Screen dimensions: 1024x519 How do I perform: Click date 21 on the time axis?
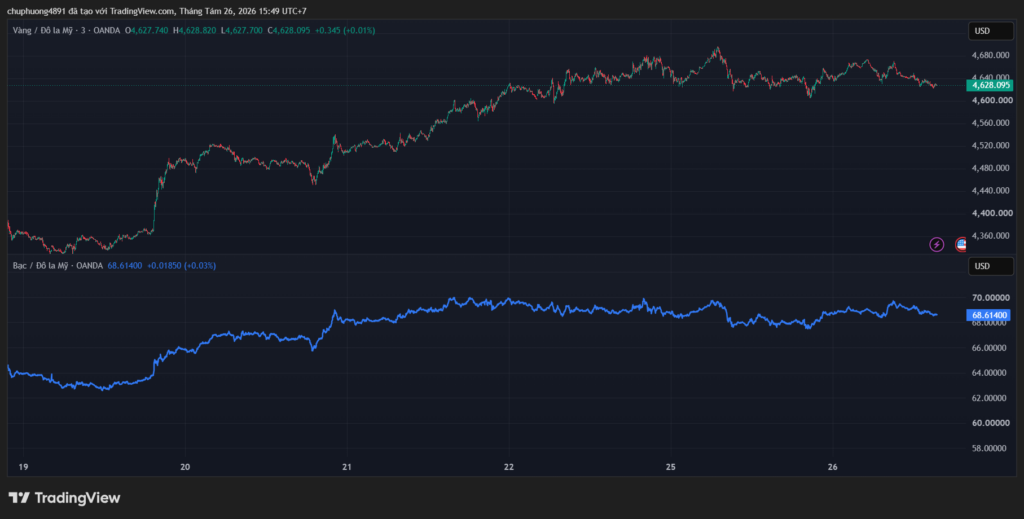(x=347, y=467)
